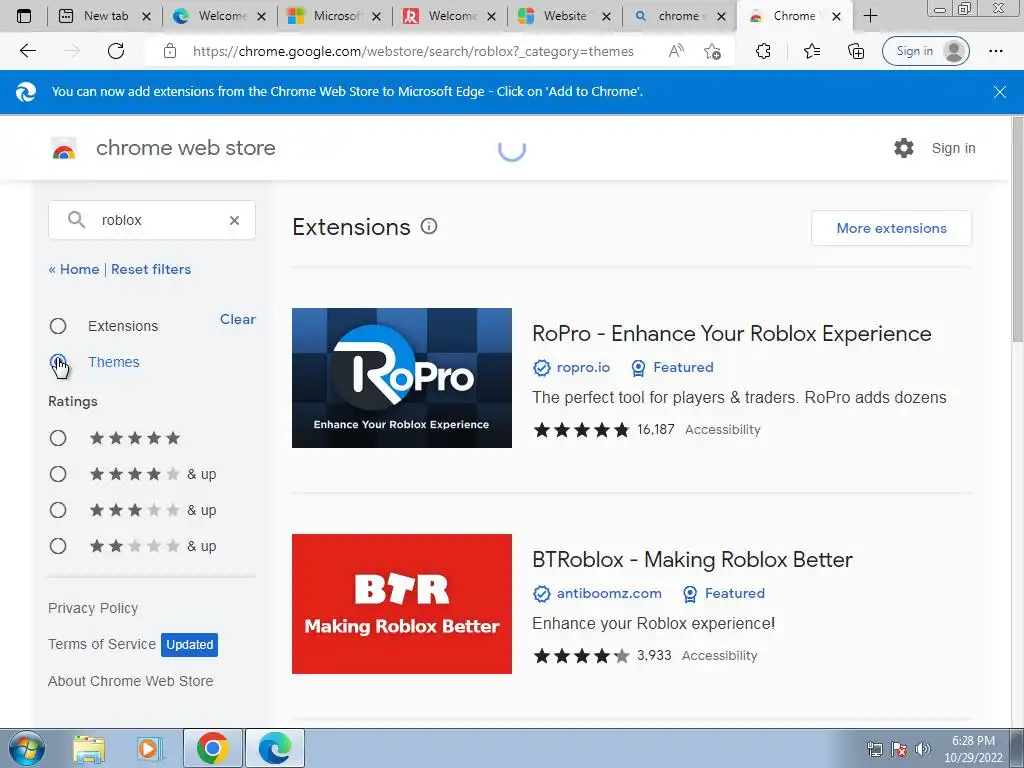The width and height of the screenshot is (1024, 768).
Task: Open the RoPro extension thumbnail
Action: (x=402, y=378)
